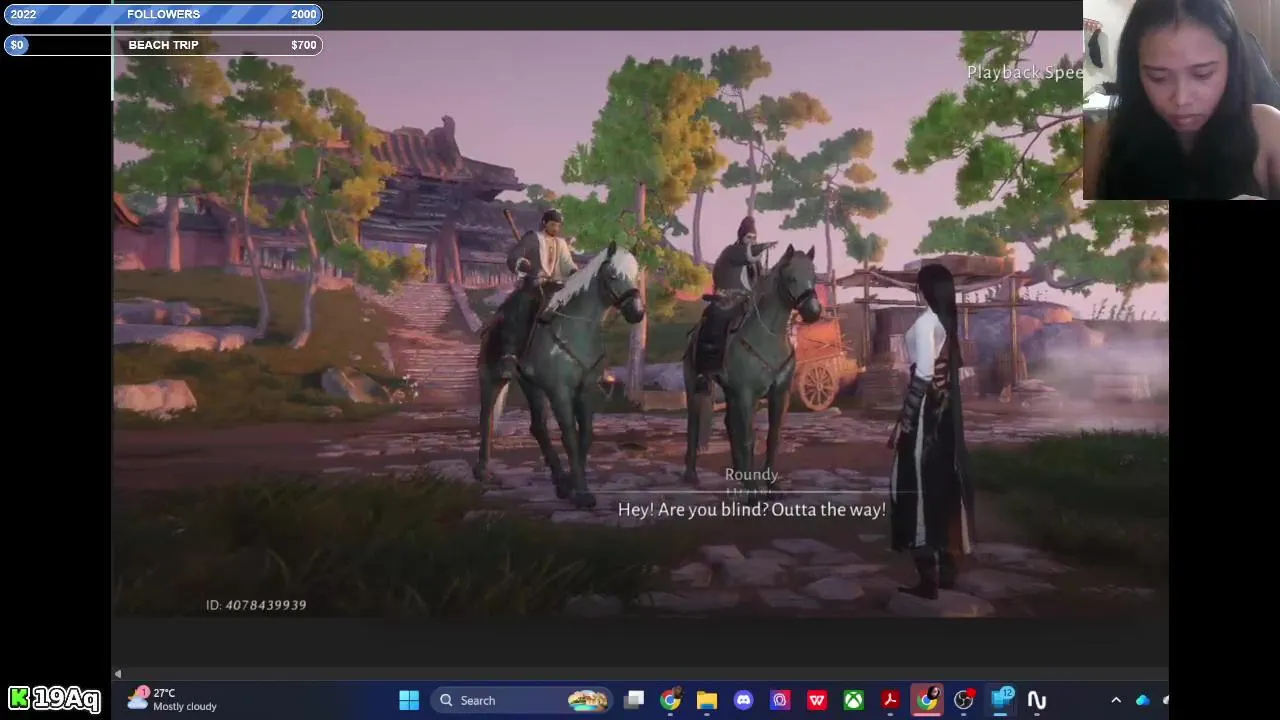Click the subtitle "Hey! Are you blind? Outta the way!"

pos(751,509)
